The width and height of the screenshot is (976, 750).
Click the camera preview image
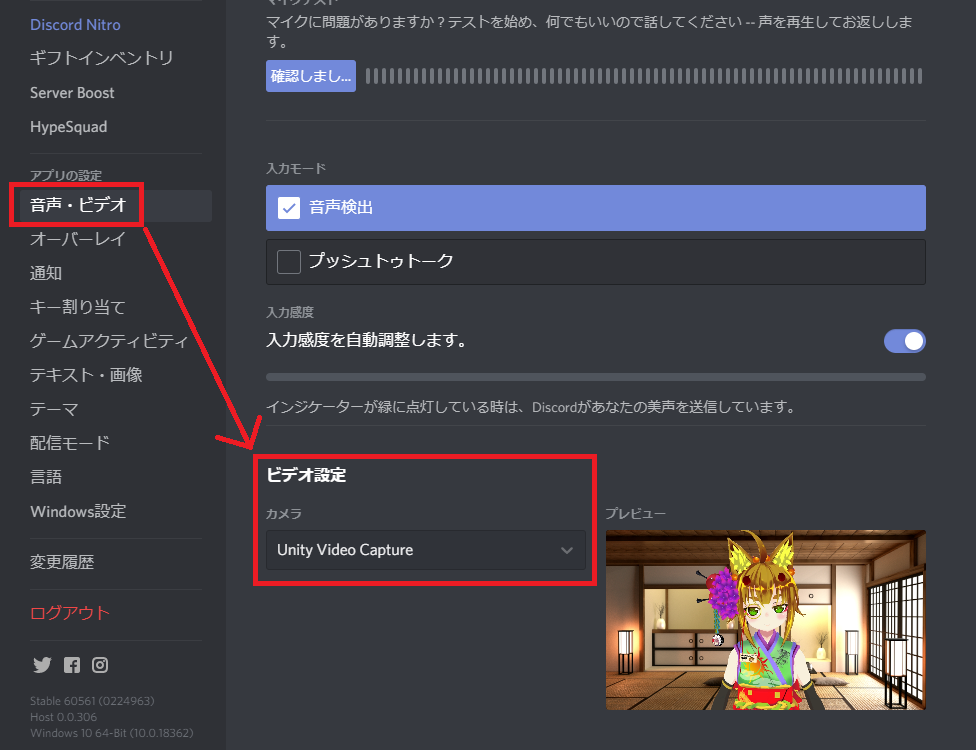coord(765,620)
